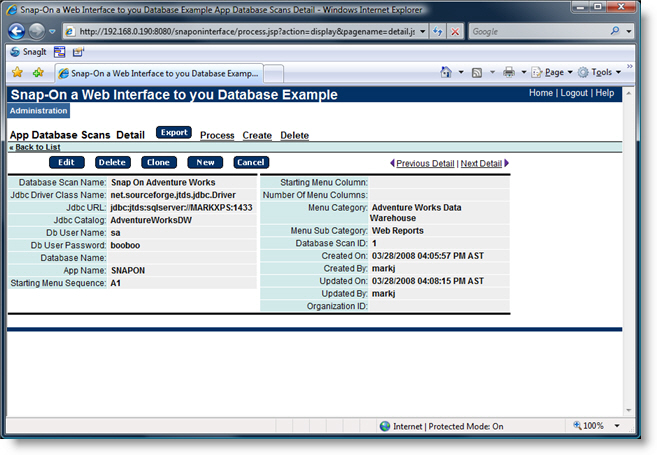Expand the Feeds dropdown arrow
This screenshot has width=657, height=455.
(492, 72)
